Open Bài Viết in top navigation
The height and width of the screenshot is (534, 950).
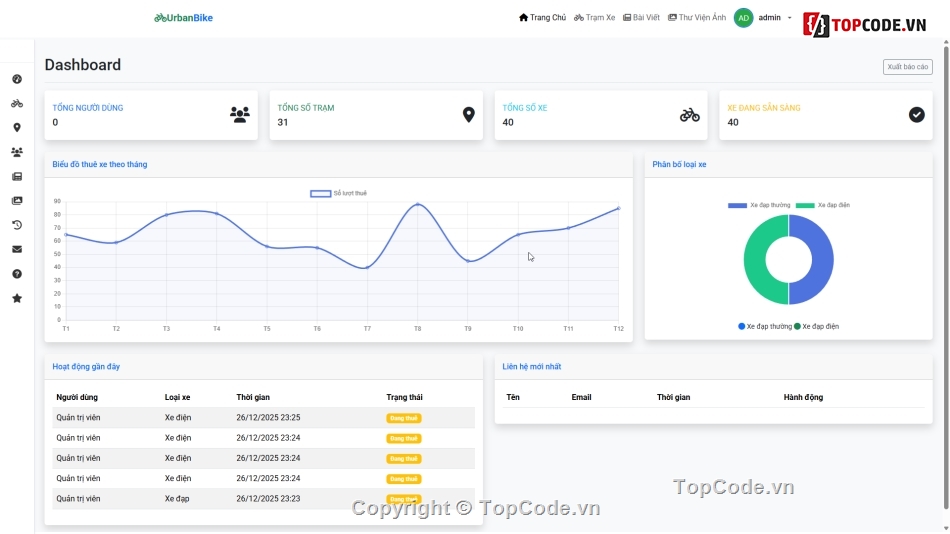(641, 18)
